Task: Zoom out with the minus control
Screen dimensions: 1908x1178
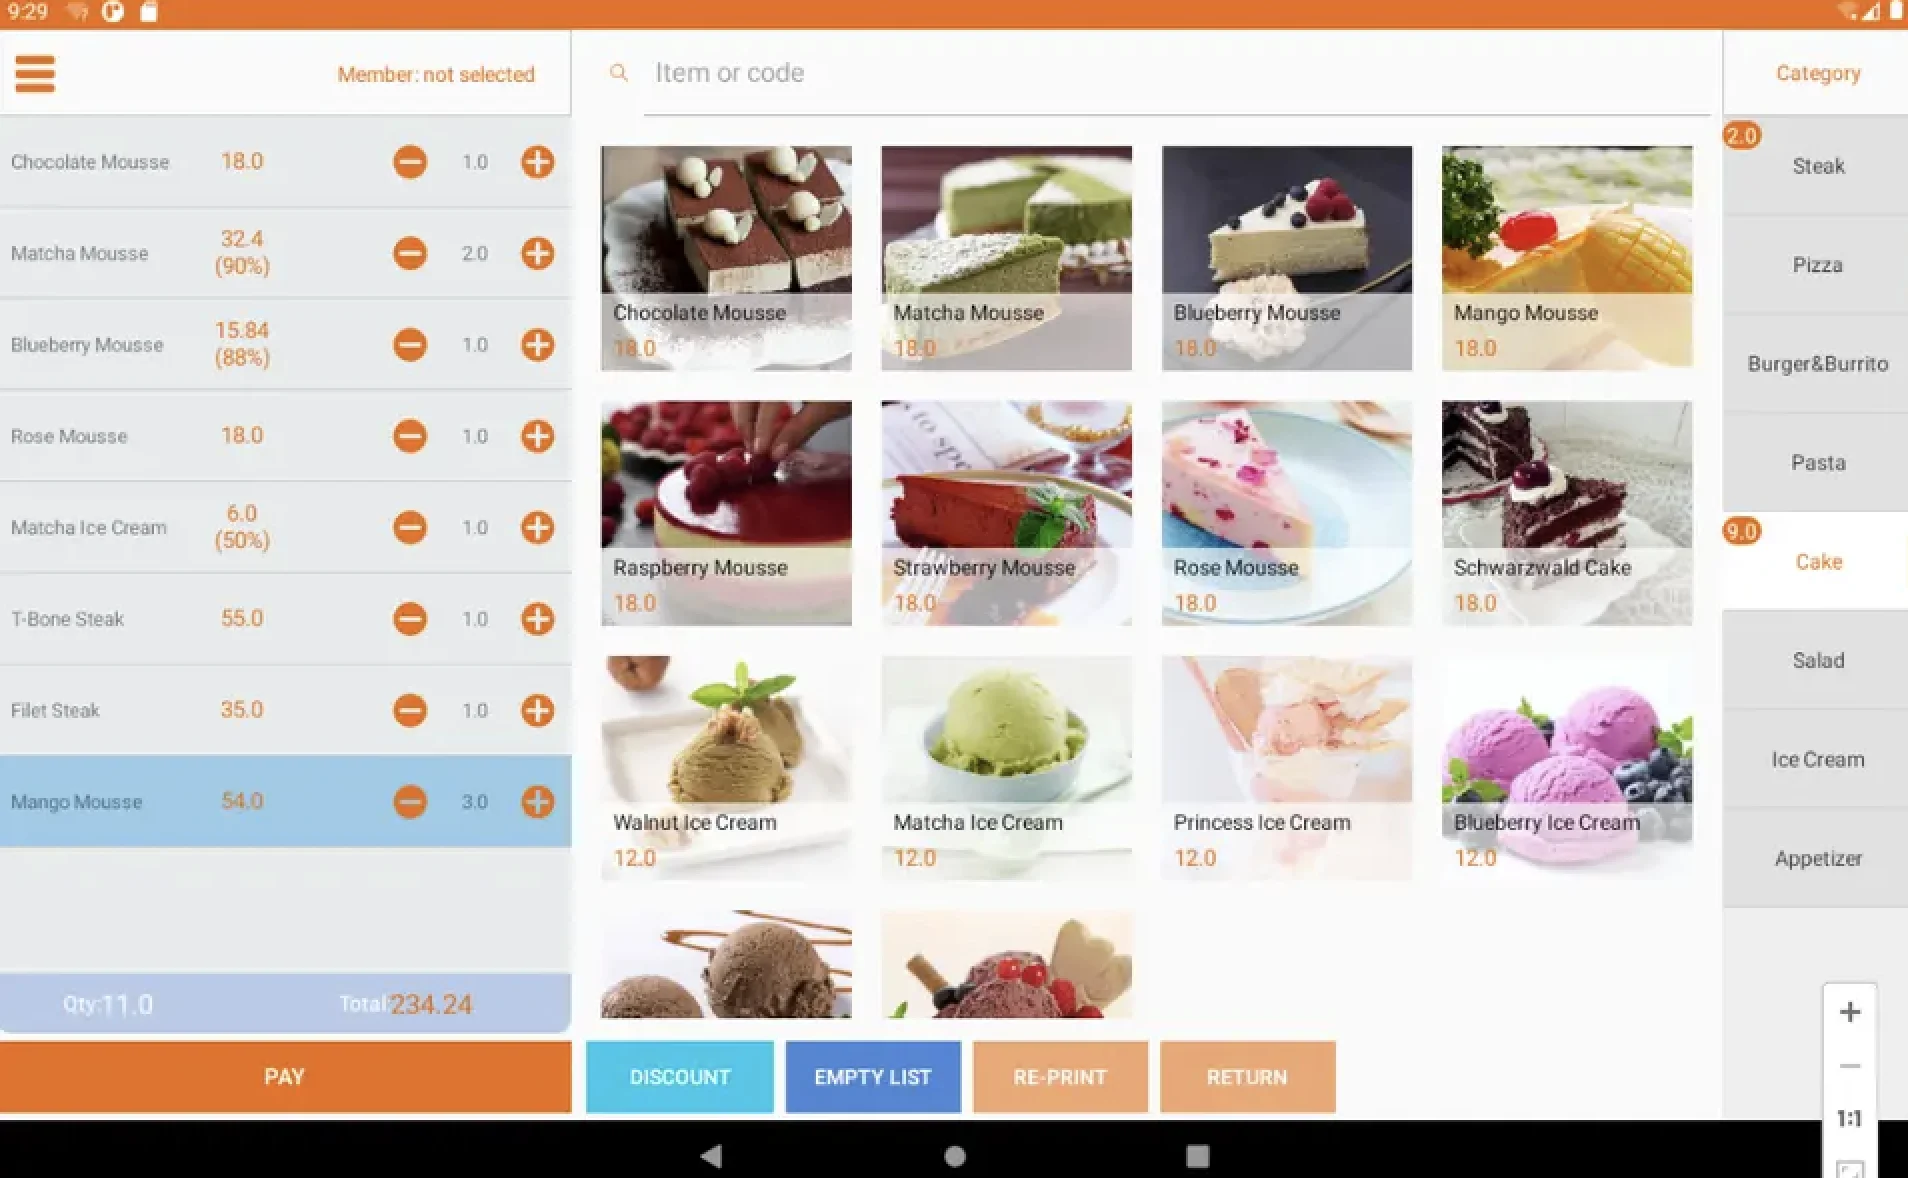Action: [x=1850, y=1066]
